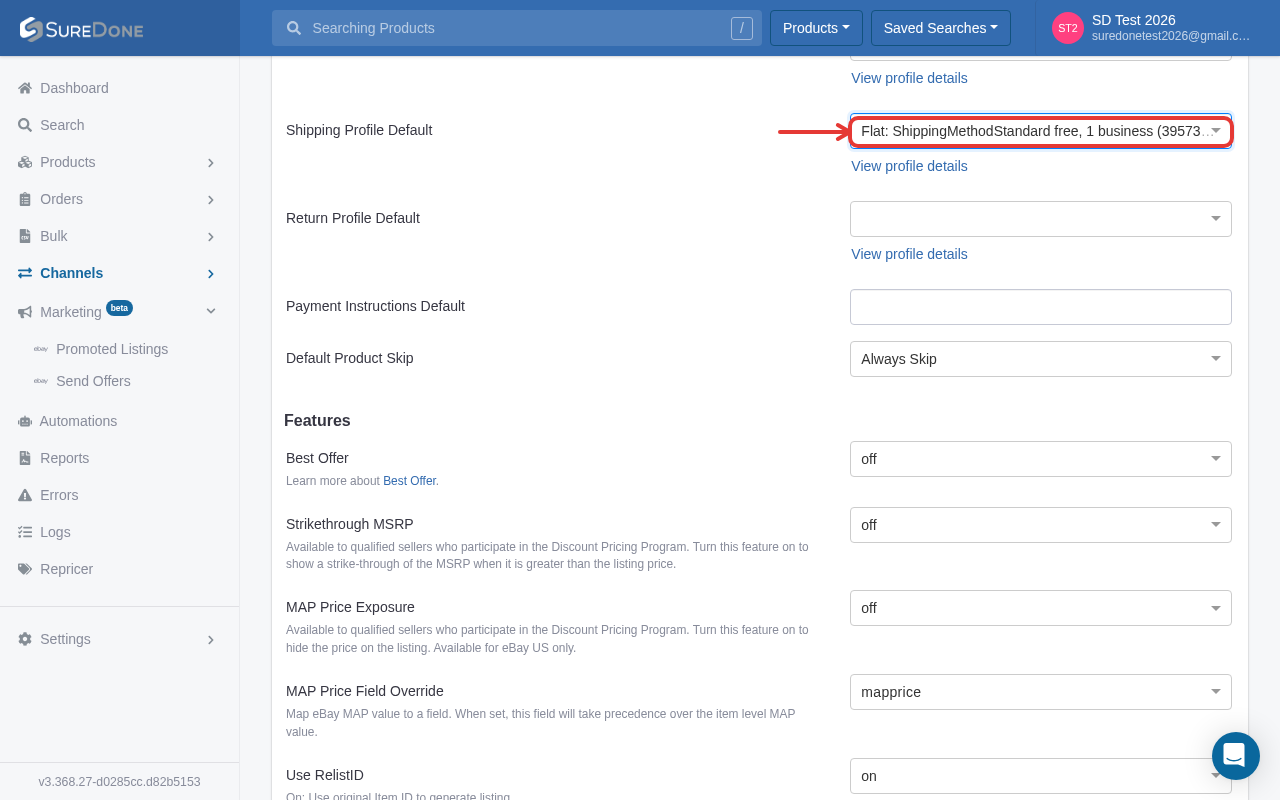Open the Products dropdown in top bar
Viewport: 1280px width, 800px height.
pos(816,28)
